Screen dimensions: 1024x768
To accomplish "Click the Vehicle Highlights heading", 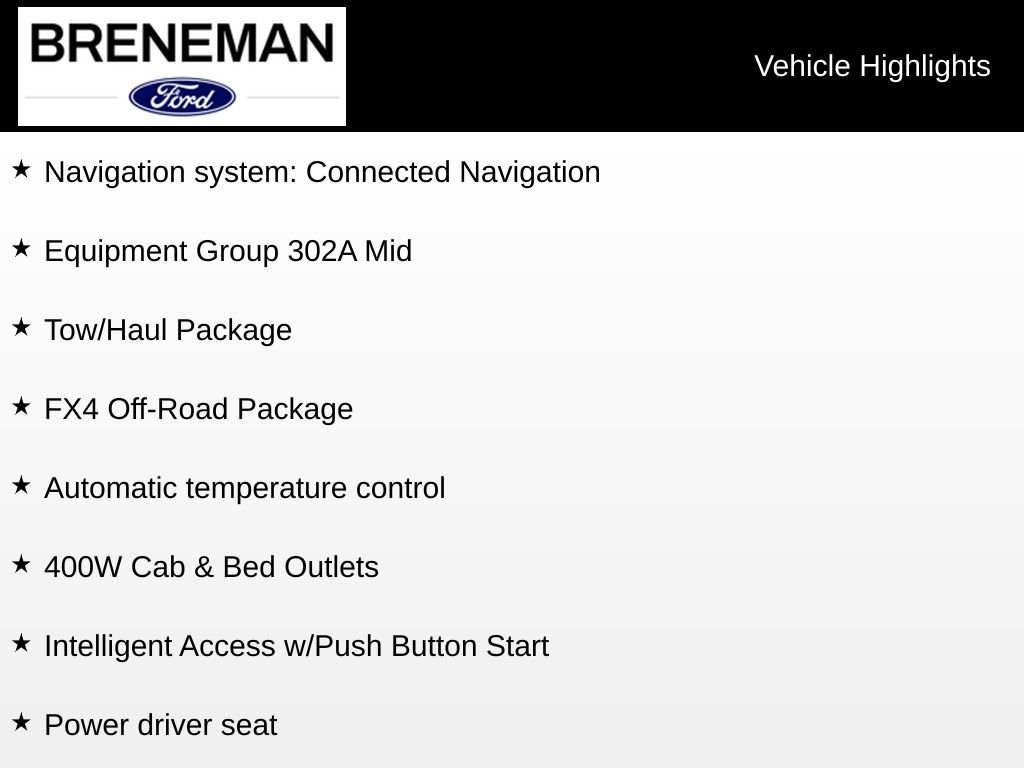I will click(x=872, y=66).
